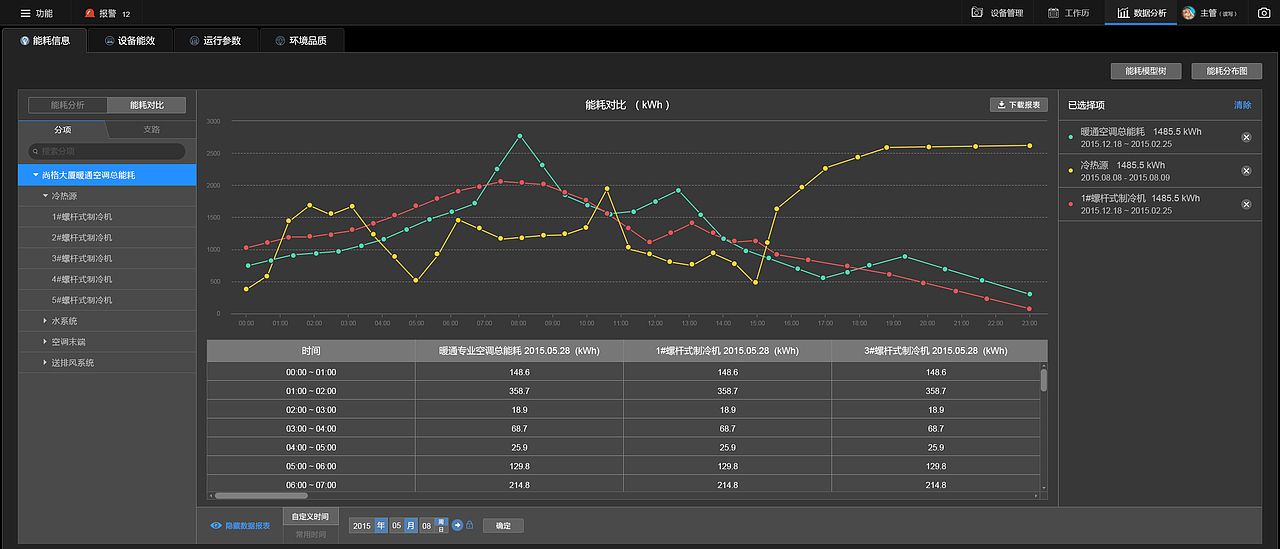Viewport: 1280px width, 549px height.
Task: Remove 冷热源 from selected items
Action: click(1246, 171)
